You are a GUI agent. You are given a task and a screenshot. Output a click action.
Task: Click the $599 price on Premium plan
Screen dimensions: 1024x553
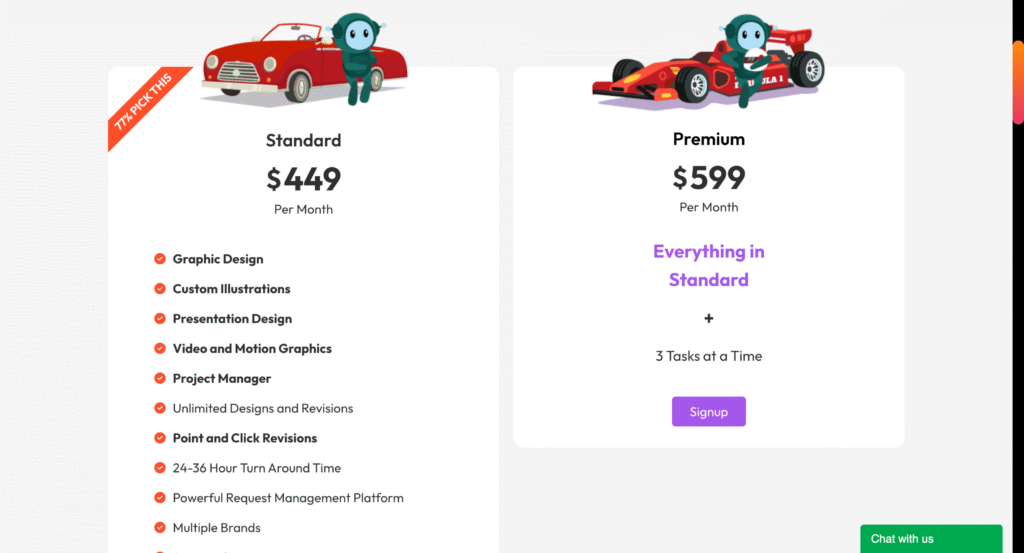point(709,178)
